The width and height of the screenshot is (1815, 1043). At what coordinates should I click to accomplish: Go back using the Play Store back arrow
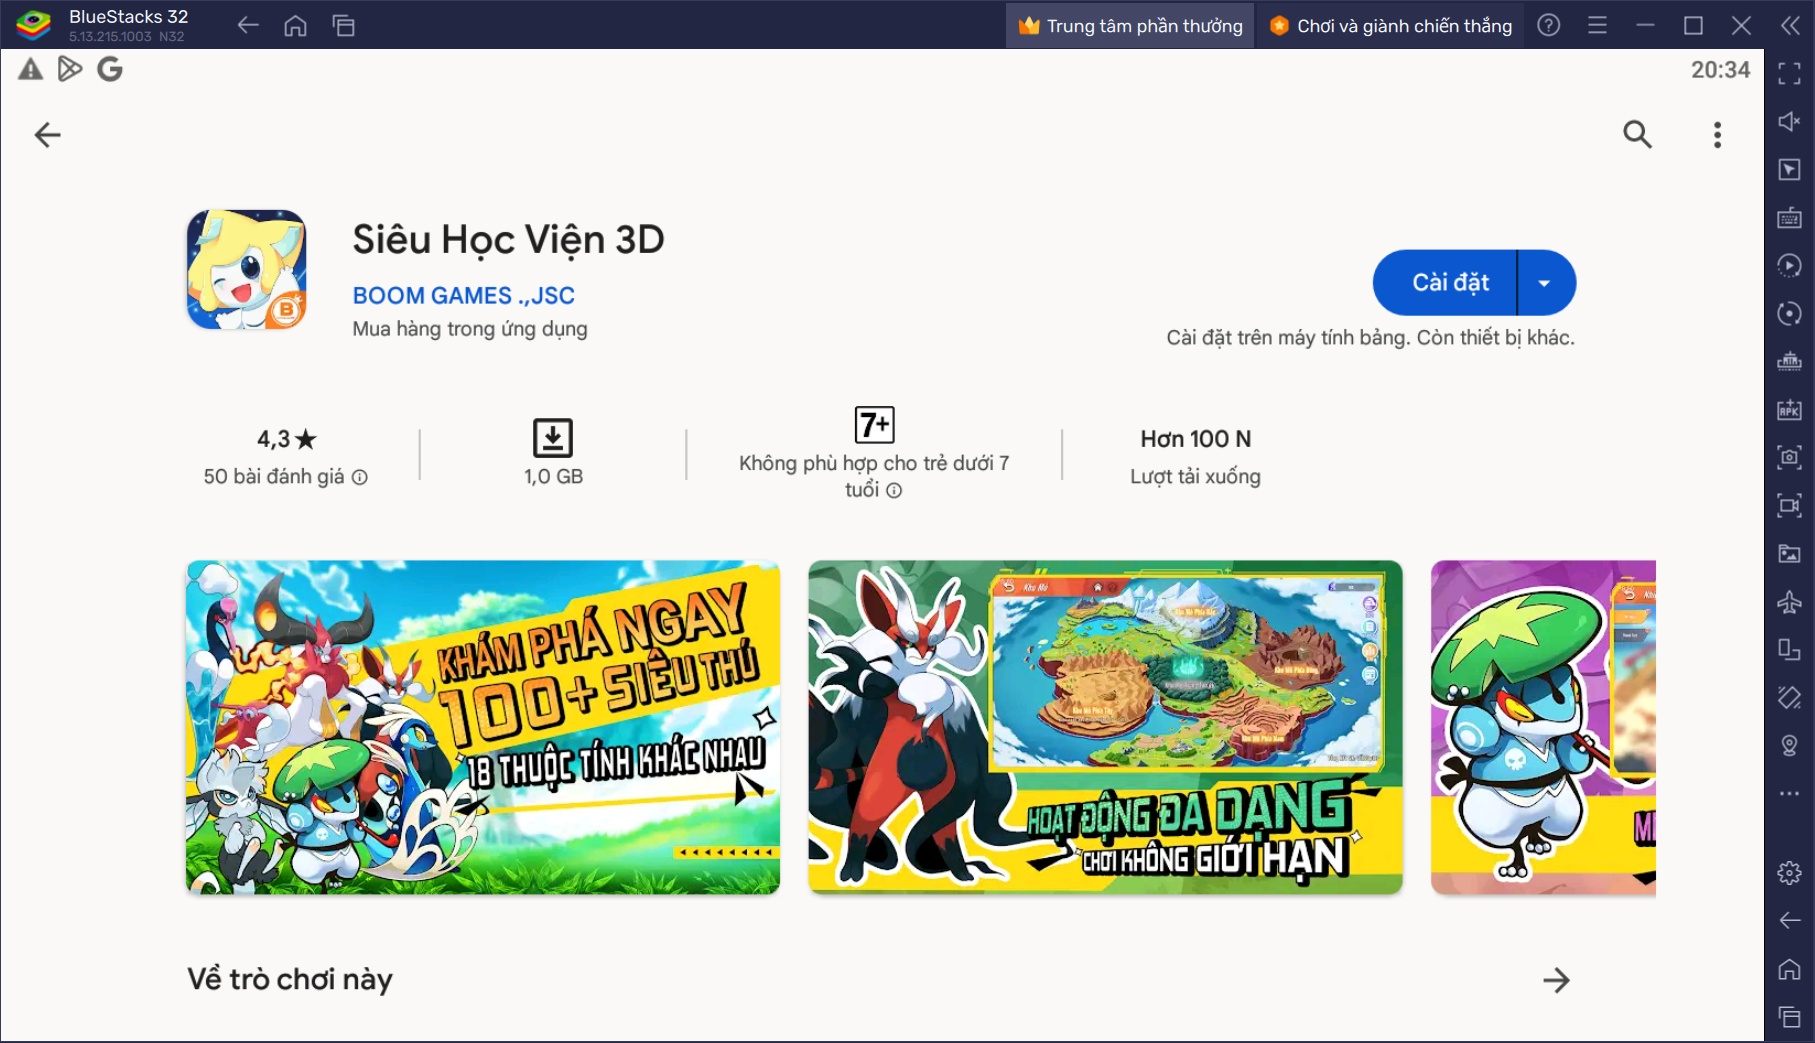click(x=47, y=135)
